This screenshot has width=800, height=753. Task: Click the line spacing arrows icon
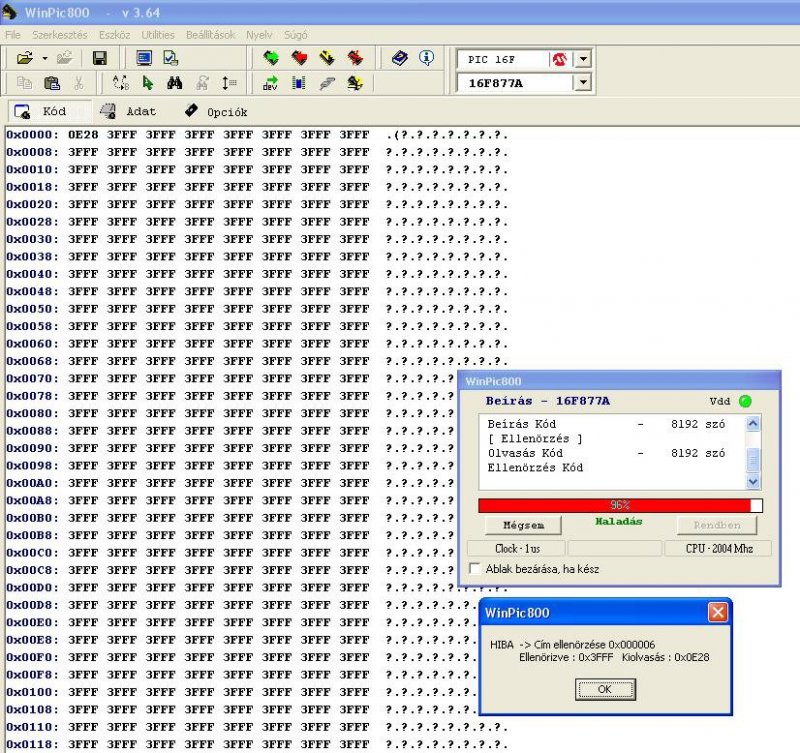[229, 83]
